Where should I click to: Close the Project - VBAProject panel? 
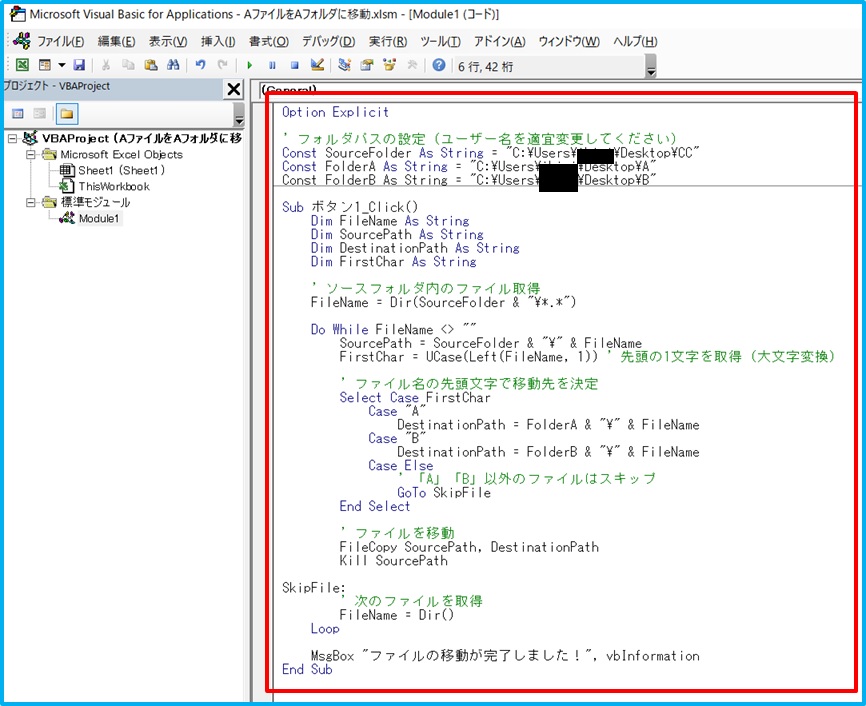pos(234,89)
